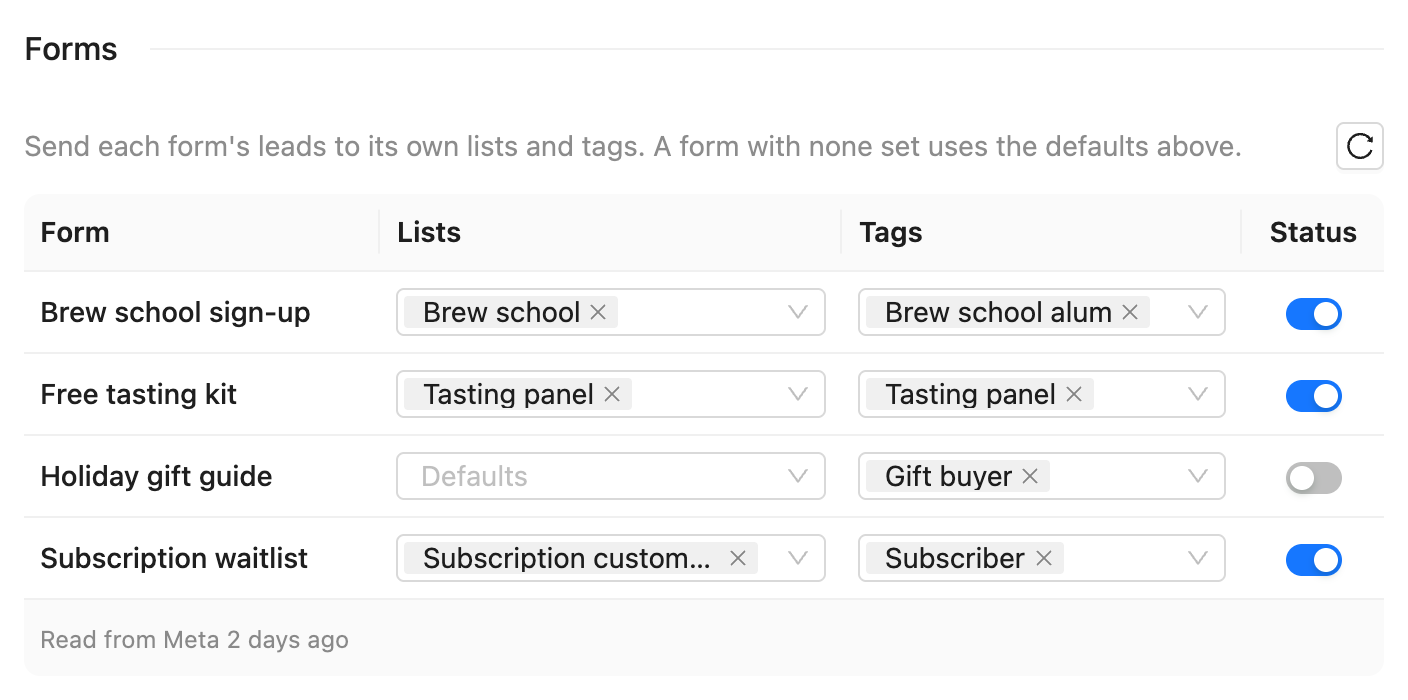Viewport: 1408px width, 700px height.
Task: Select the Free tasting kit form name
Action: point(138,395)
